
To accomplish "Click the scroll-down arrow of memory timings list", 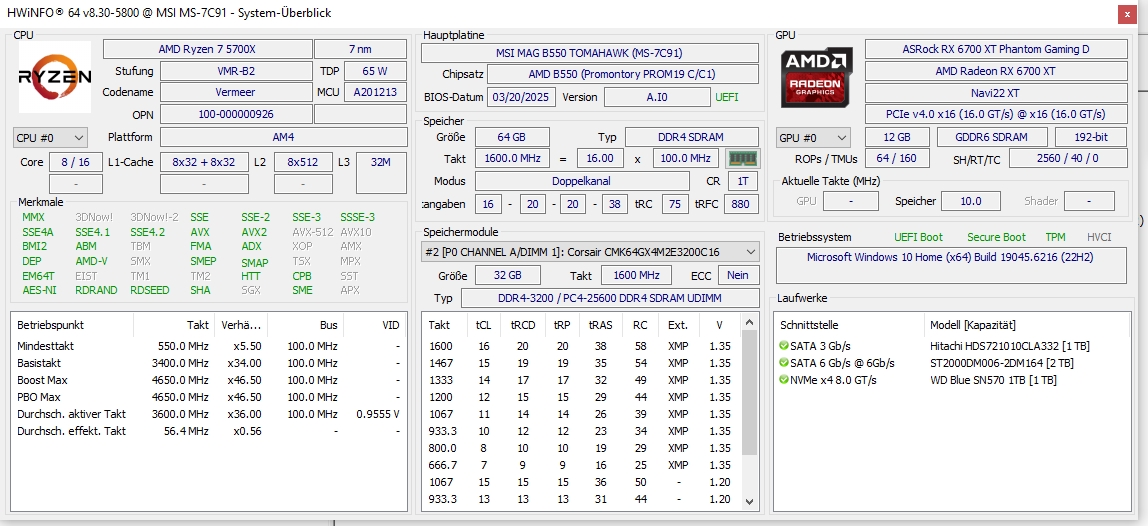I will [749, 502].
